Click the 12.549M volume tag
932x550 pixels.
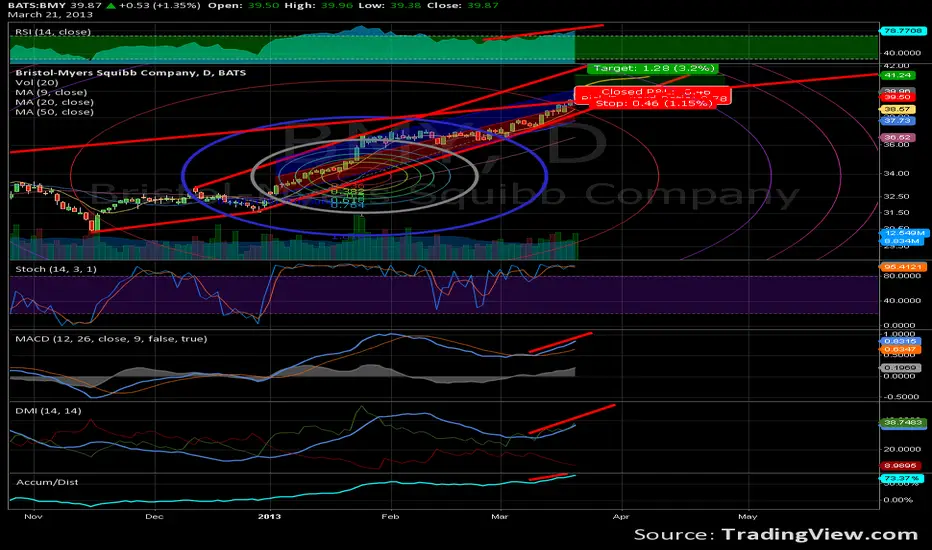(903, 233)
